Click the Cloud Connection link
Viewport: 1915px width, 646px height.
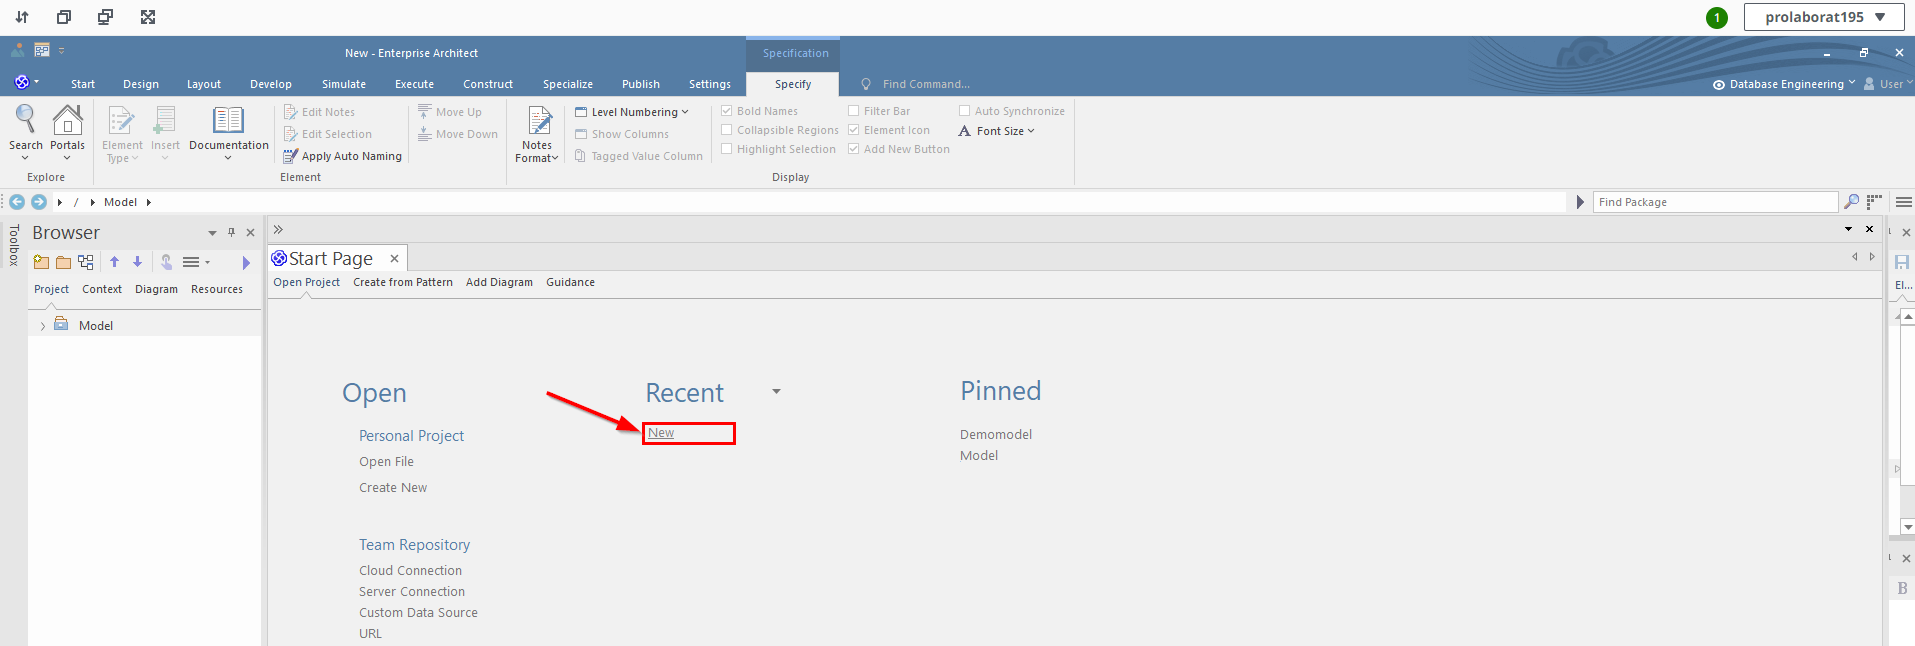pos(410,571)
